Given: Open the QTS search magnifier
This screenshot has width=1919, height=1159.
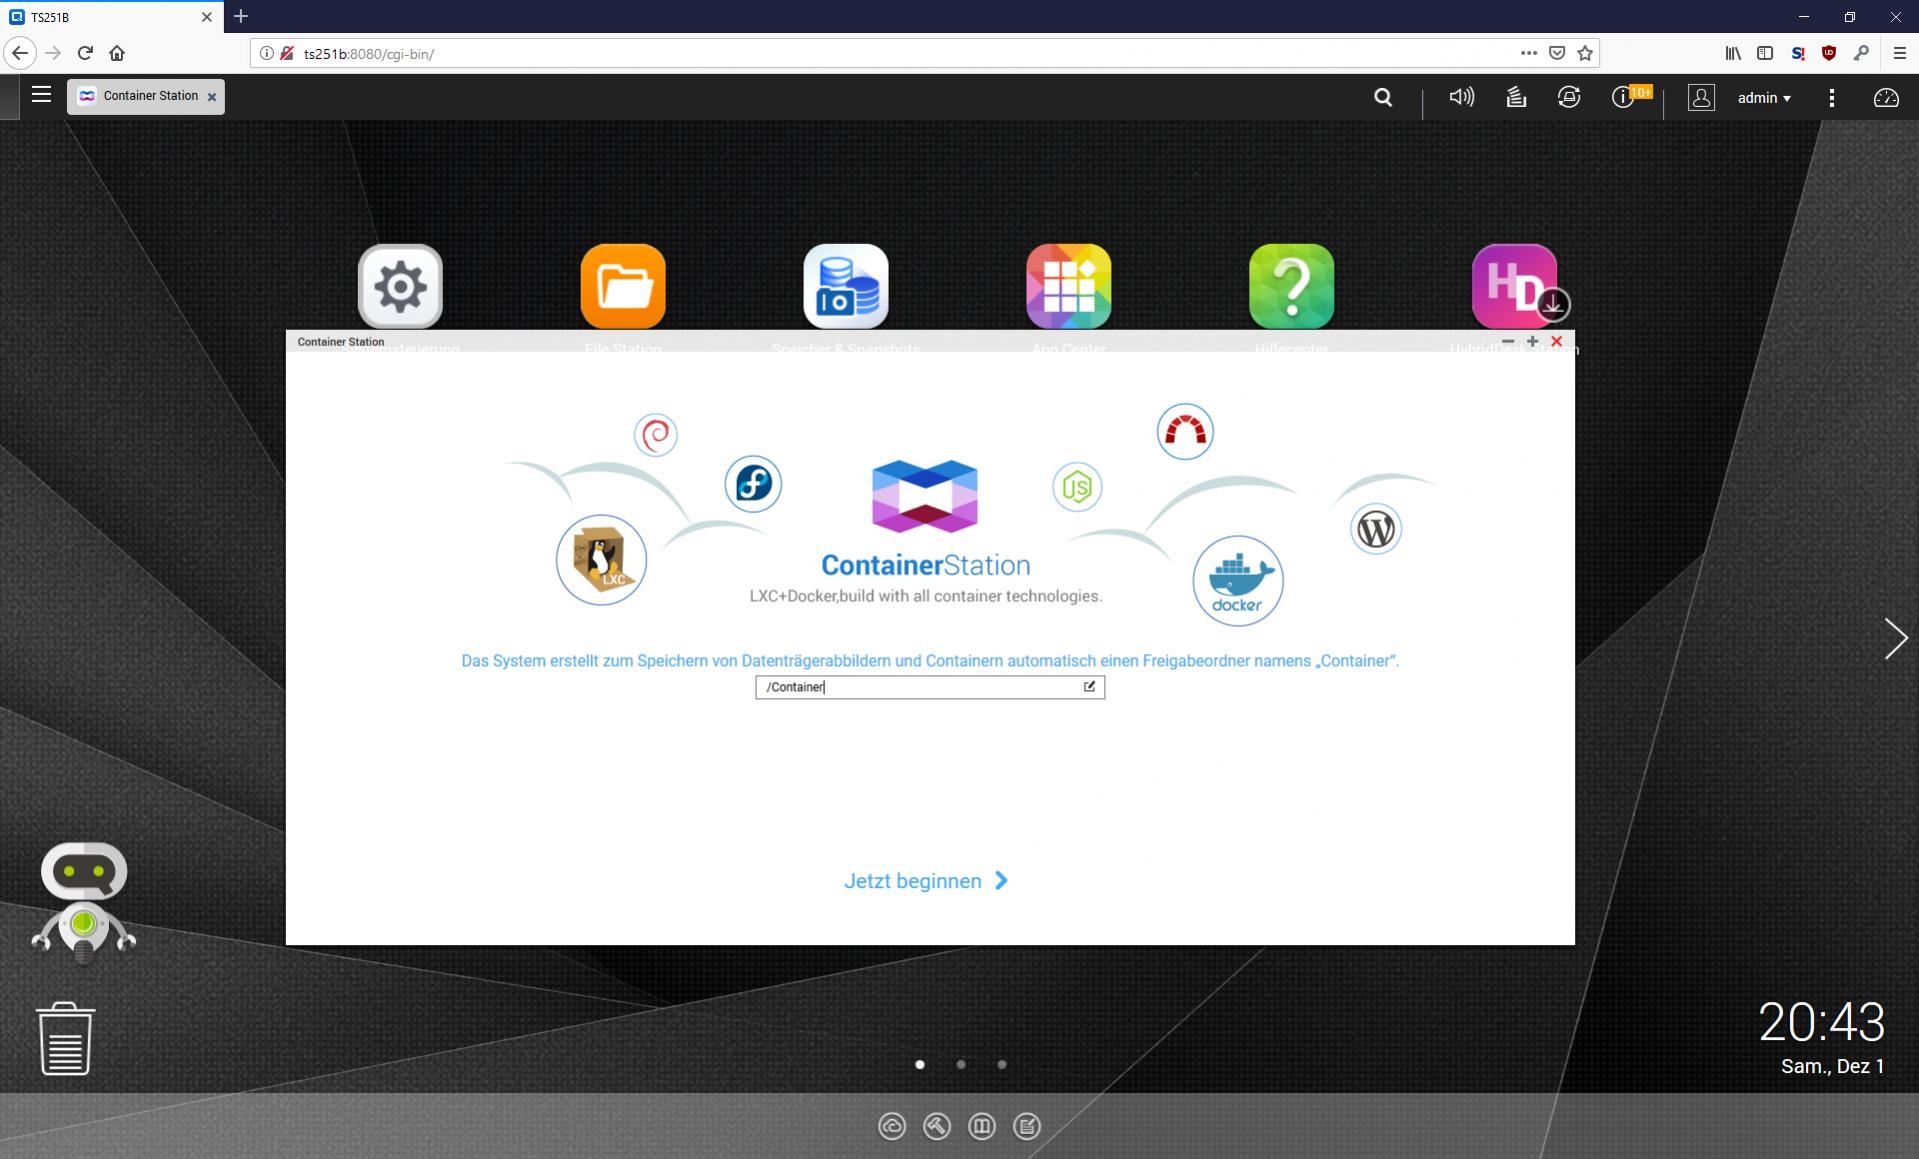Looking at the screenshot, I should coord(1383,97).
